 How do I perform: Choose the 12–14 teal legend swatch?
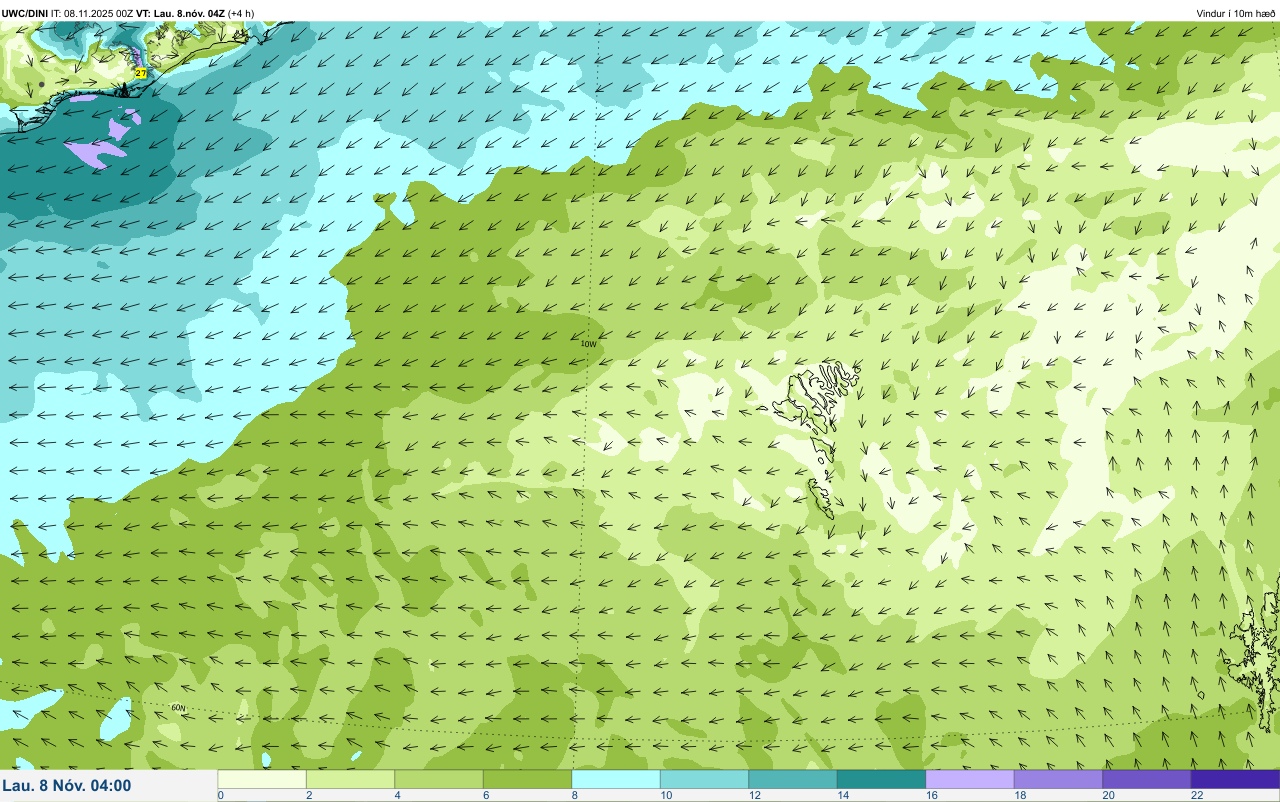coord(793,779)
